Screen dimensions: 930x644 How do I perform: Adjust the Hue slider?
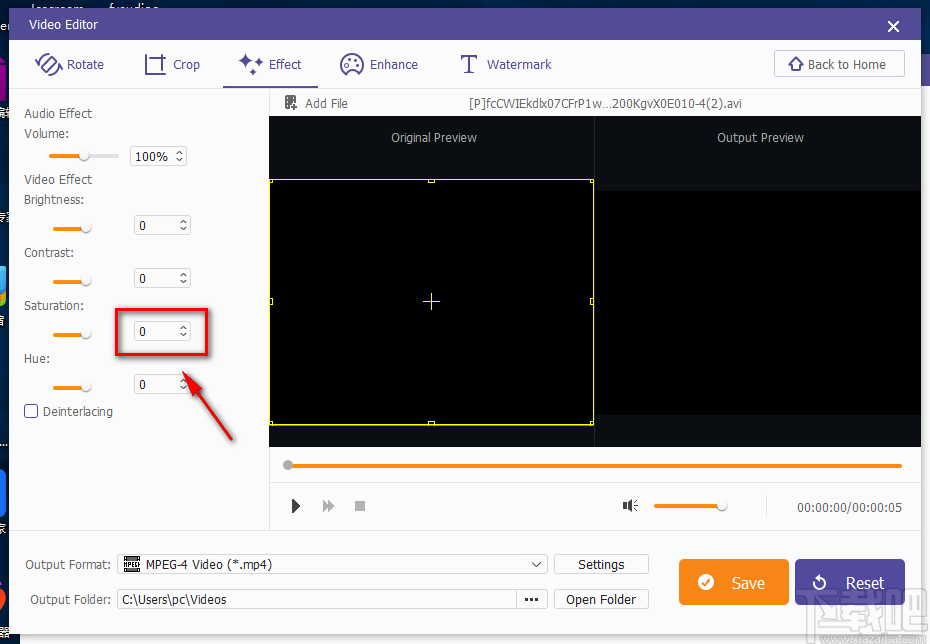72,387
